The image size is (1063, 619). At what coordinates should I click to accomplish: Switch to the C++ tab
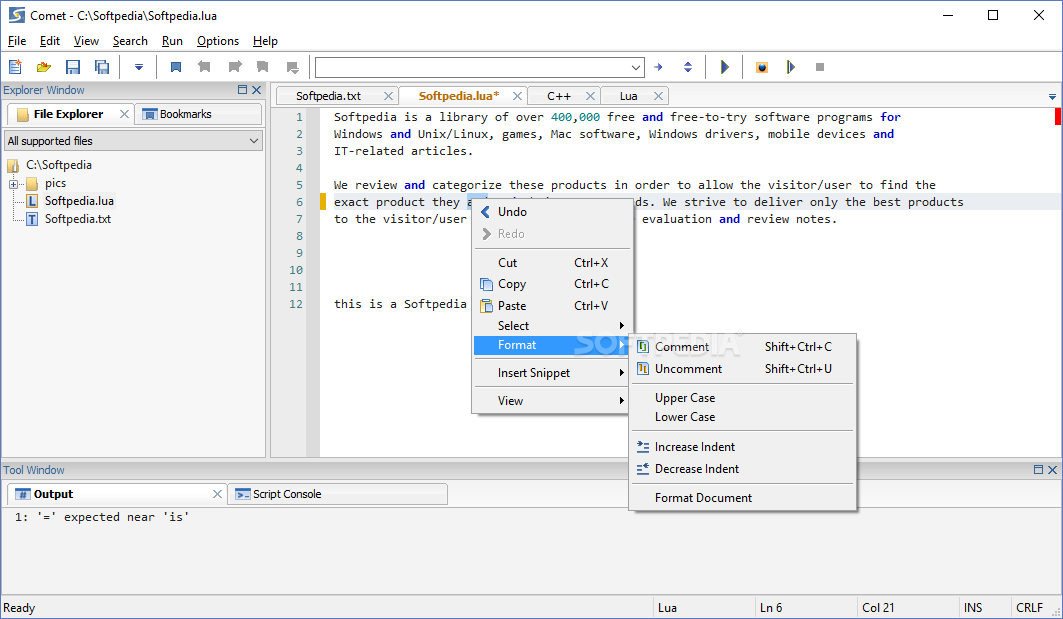[559, 96]
